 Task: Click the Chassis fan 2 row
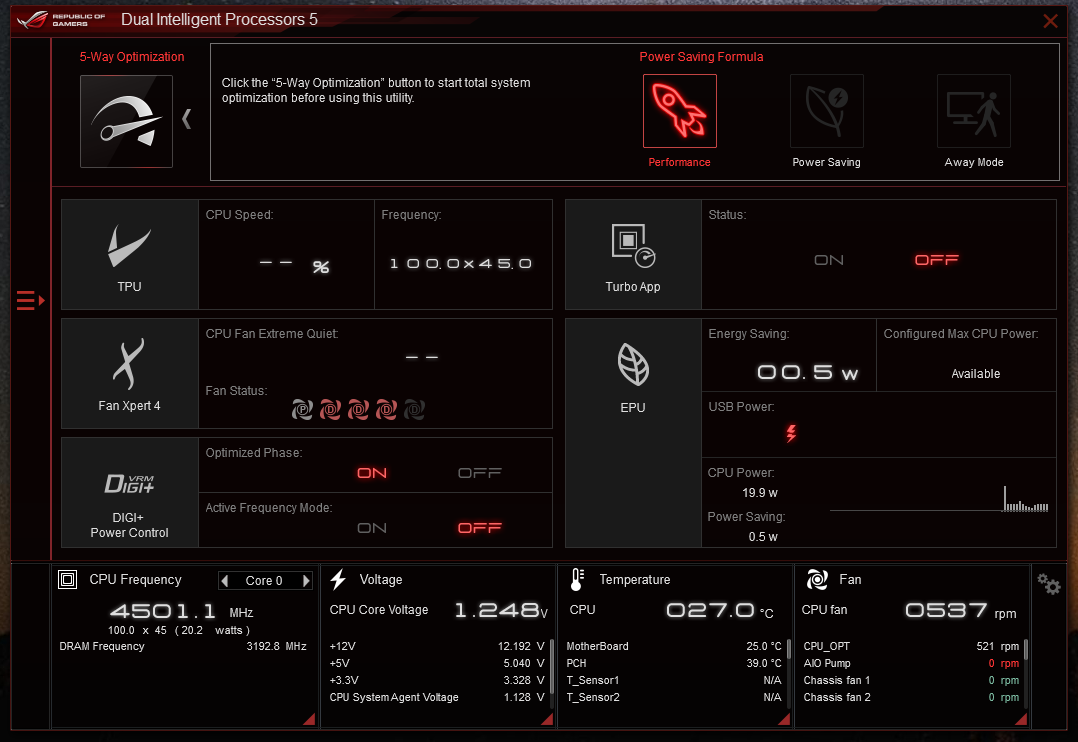[x=911, y=697]
